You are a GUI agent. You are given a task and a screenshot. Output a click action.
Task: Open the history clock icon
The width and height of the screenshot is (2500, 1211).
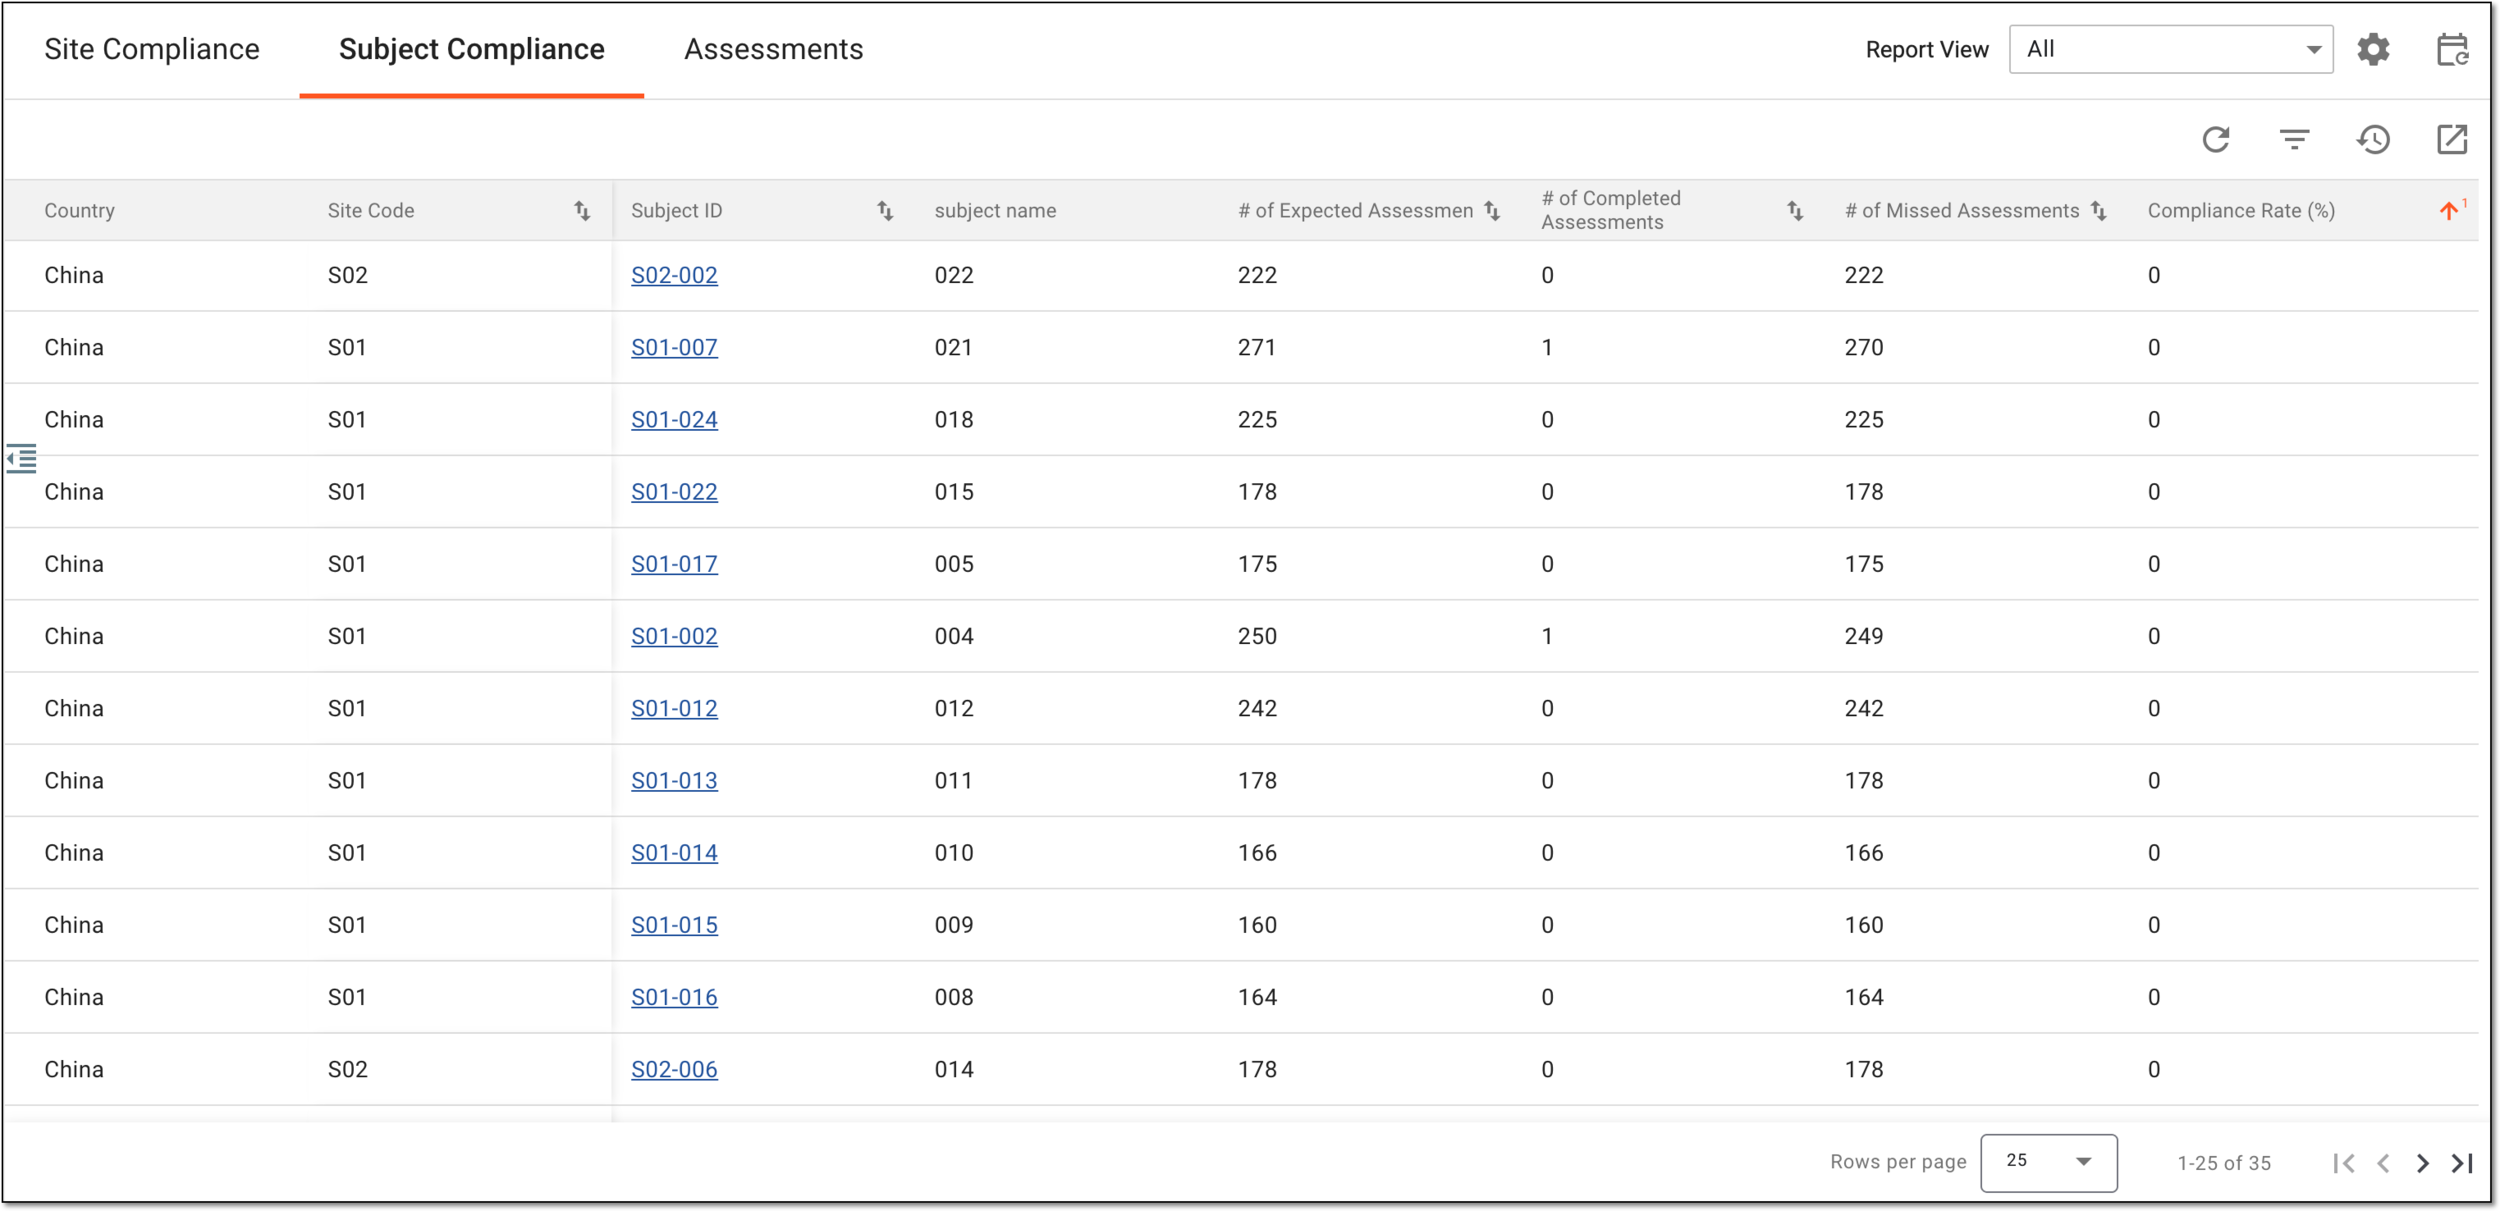pyautogui.click(x=2373, y=139)
